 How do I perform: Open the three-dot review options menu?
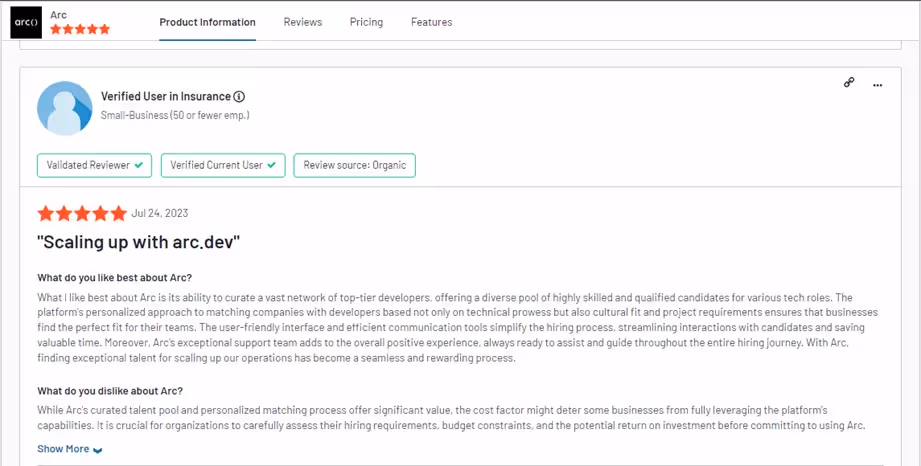pyautogui.click(x=878, y=85)
